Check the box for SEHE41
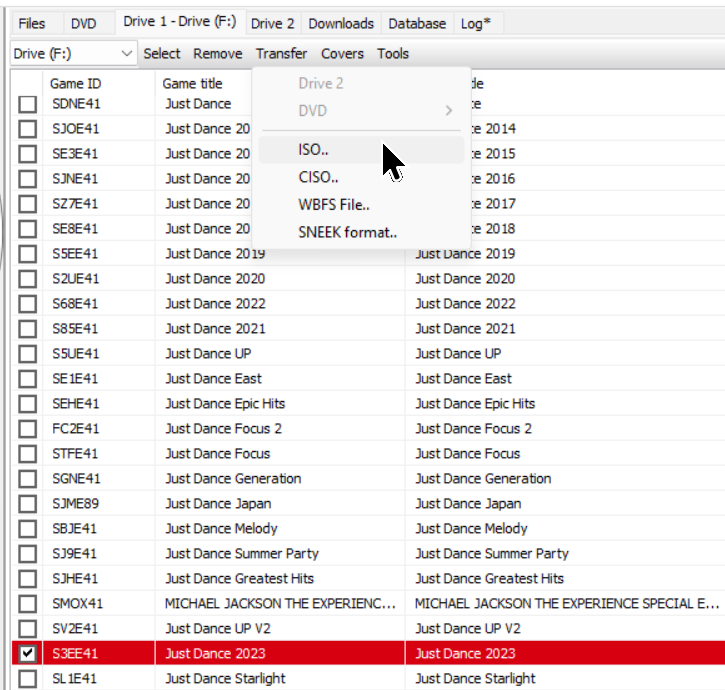 pyautogui.click(x=28, y=404)
